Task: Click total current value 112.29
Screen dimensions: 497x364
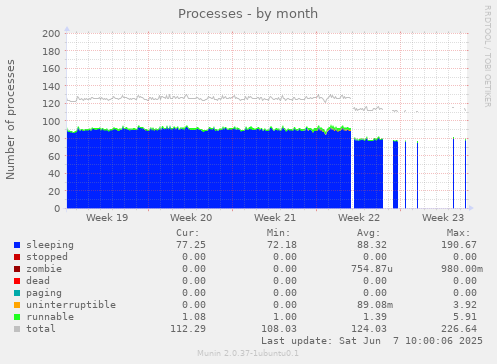Action: 188,329
